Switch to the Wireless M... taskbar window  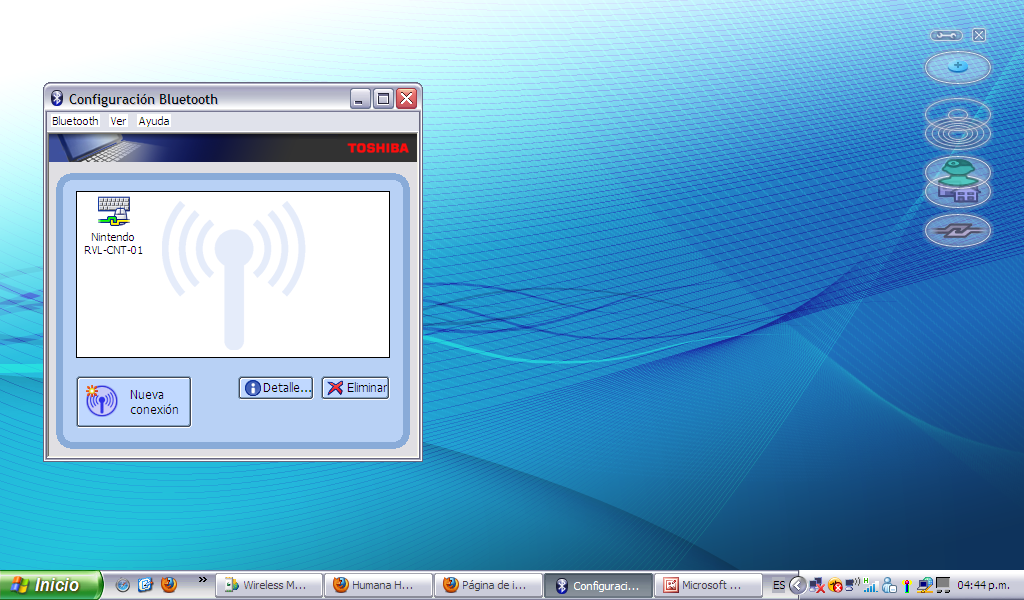click(x=270, y=585)
